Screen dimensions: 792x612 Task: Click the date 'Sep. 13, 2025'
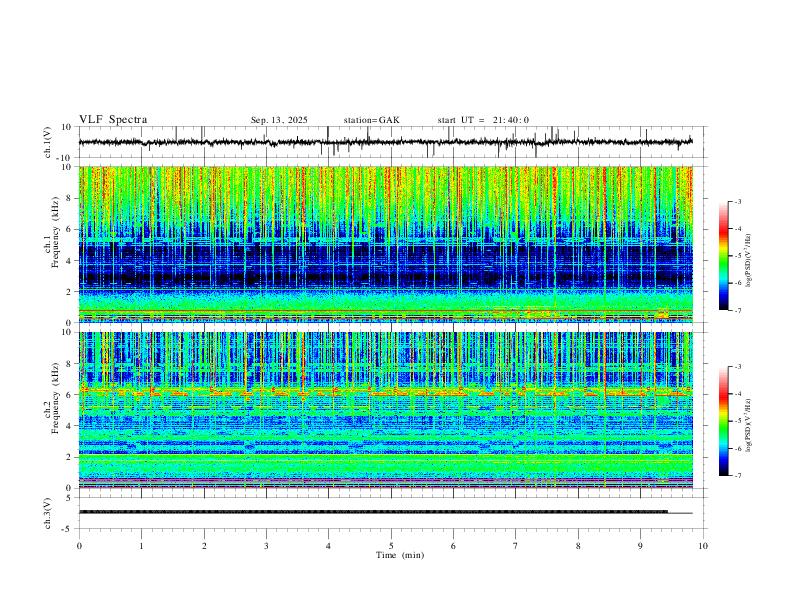pyautogui.click(x=279, y=120)
